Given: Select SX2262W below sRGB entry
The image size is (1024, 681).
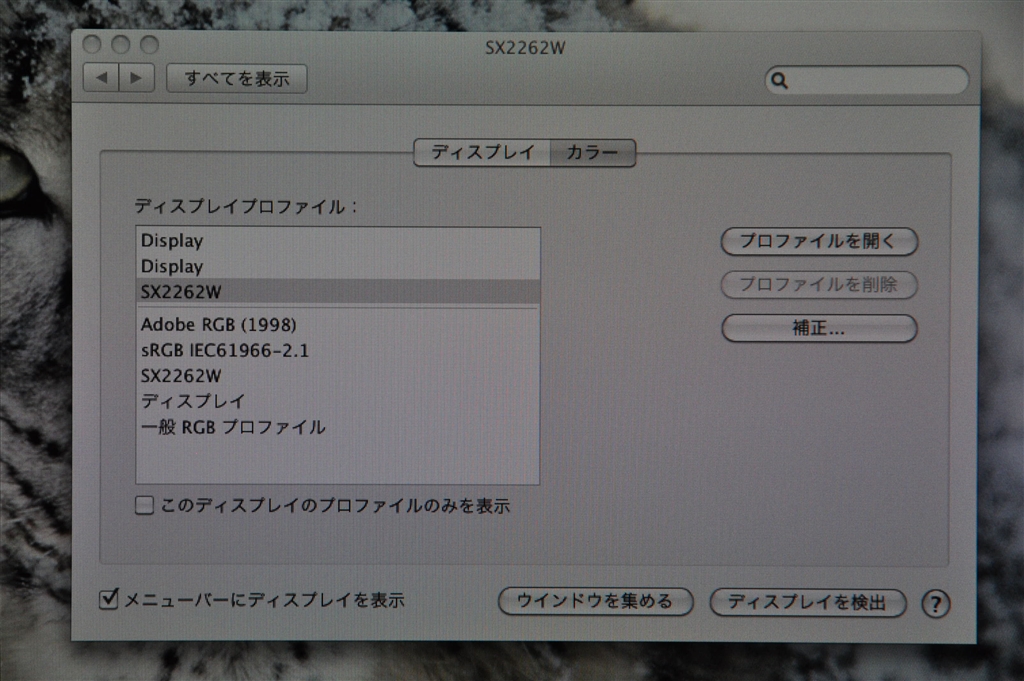Looking at the screenshot, I should click(338, 376).
